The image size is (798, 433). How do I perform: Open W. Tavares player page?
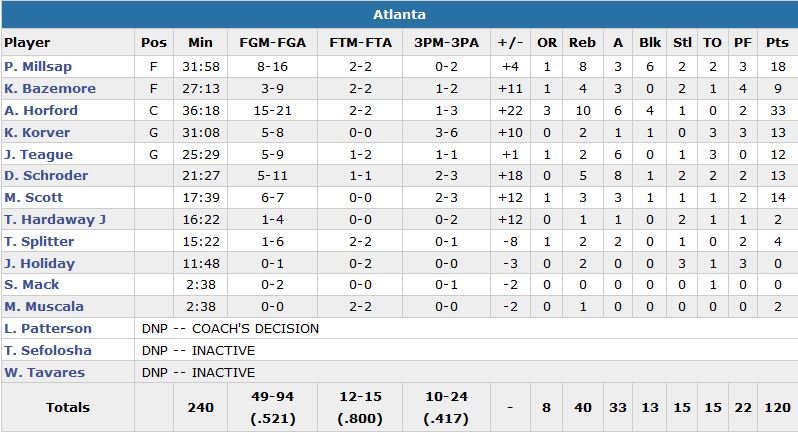coord(44,373)
